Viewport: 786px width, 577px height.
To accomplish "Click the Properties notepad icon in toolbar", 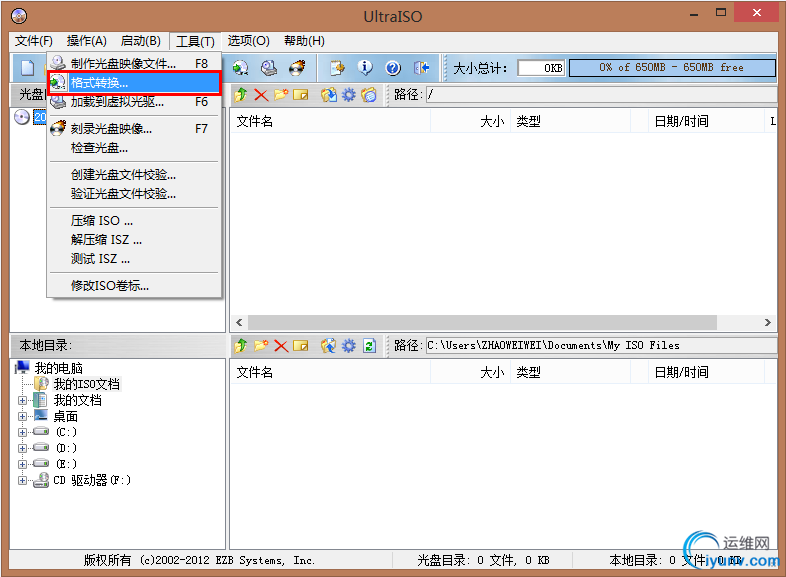I will pyautogui.click(x=337, y=68).
